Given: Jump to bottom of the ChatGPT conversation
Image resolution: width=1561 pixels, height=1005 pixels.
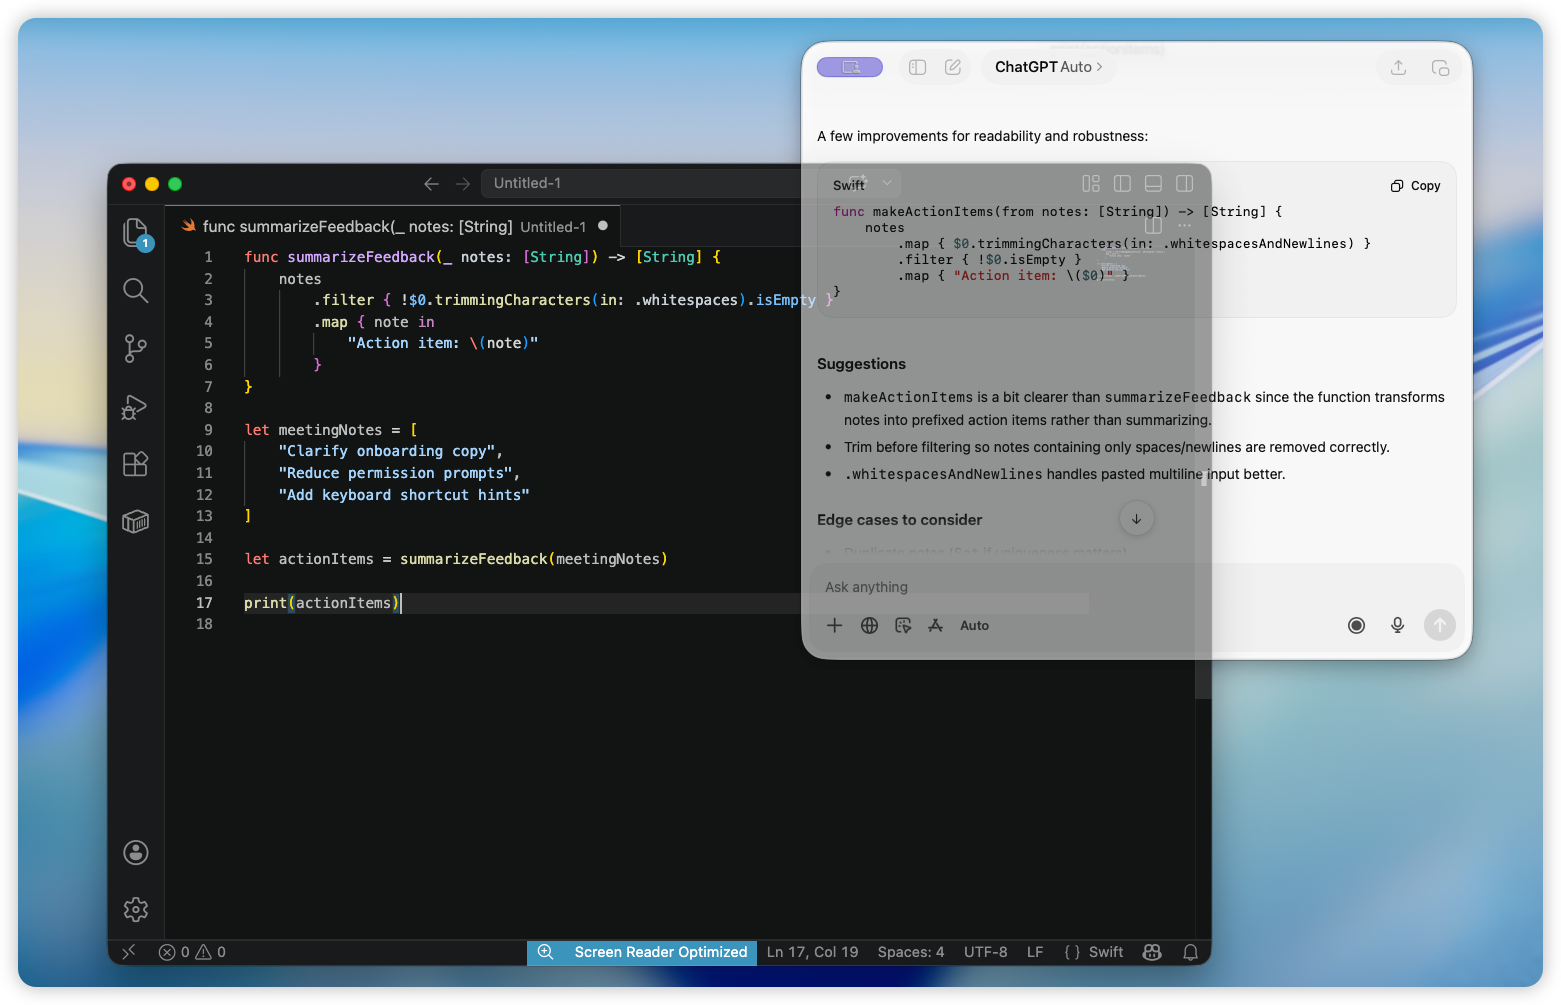Looking at the screenshot, I should click(1136, 519).
